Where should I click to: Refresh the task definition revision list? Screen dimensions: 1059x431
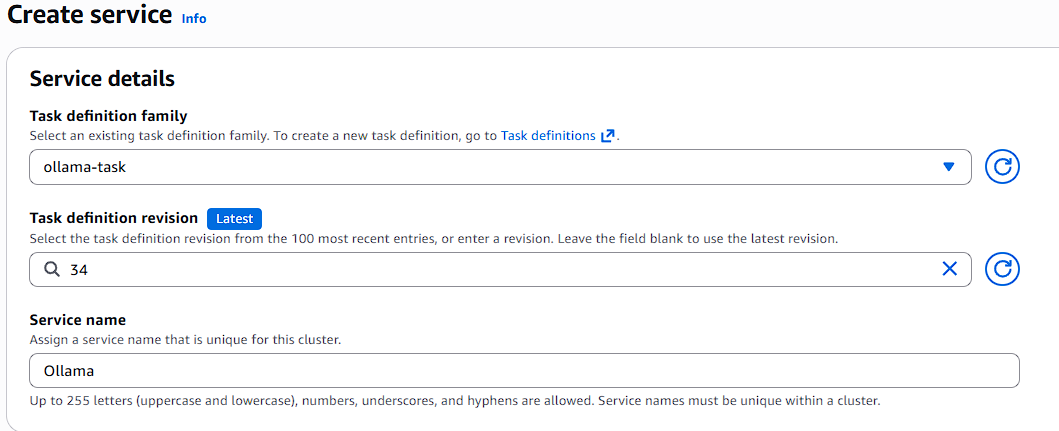[x=1002, y=269]
